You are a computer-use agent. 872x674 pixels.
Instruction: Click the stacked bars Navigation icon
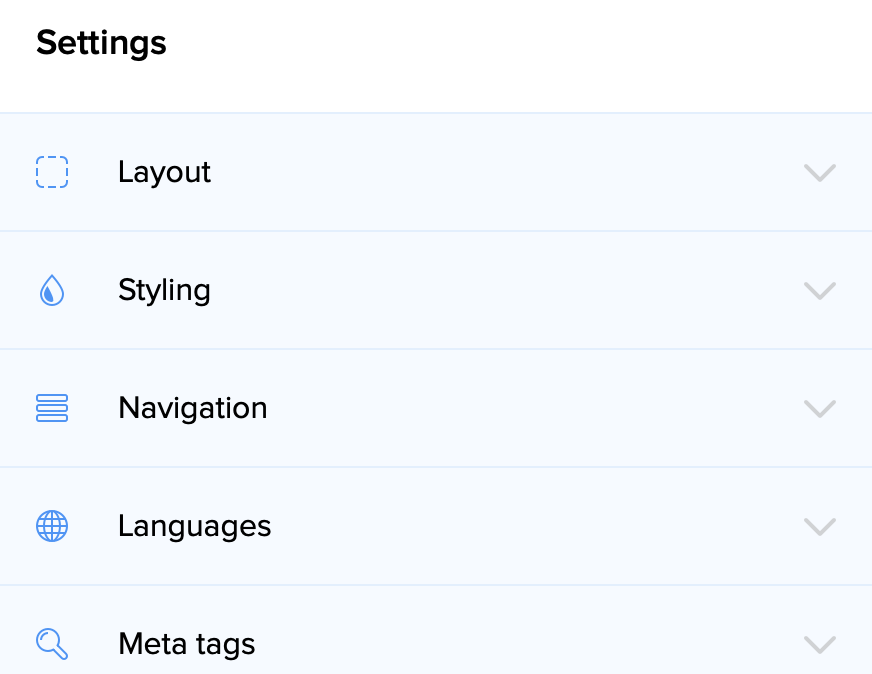[x=52, y=408]
